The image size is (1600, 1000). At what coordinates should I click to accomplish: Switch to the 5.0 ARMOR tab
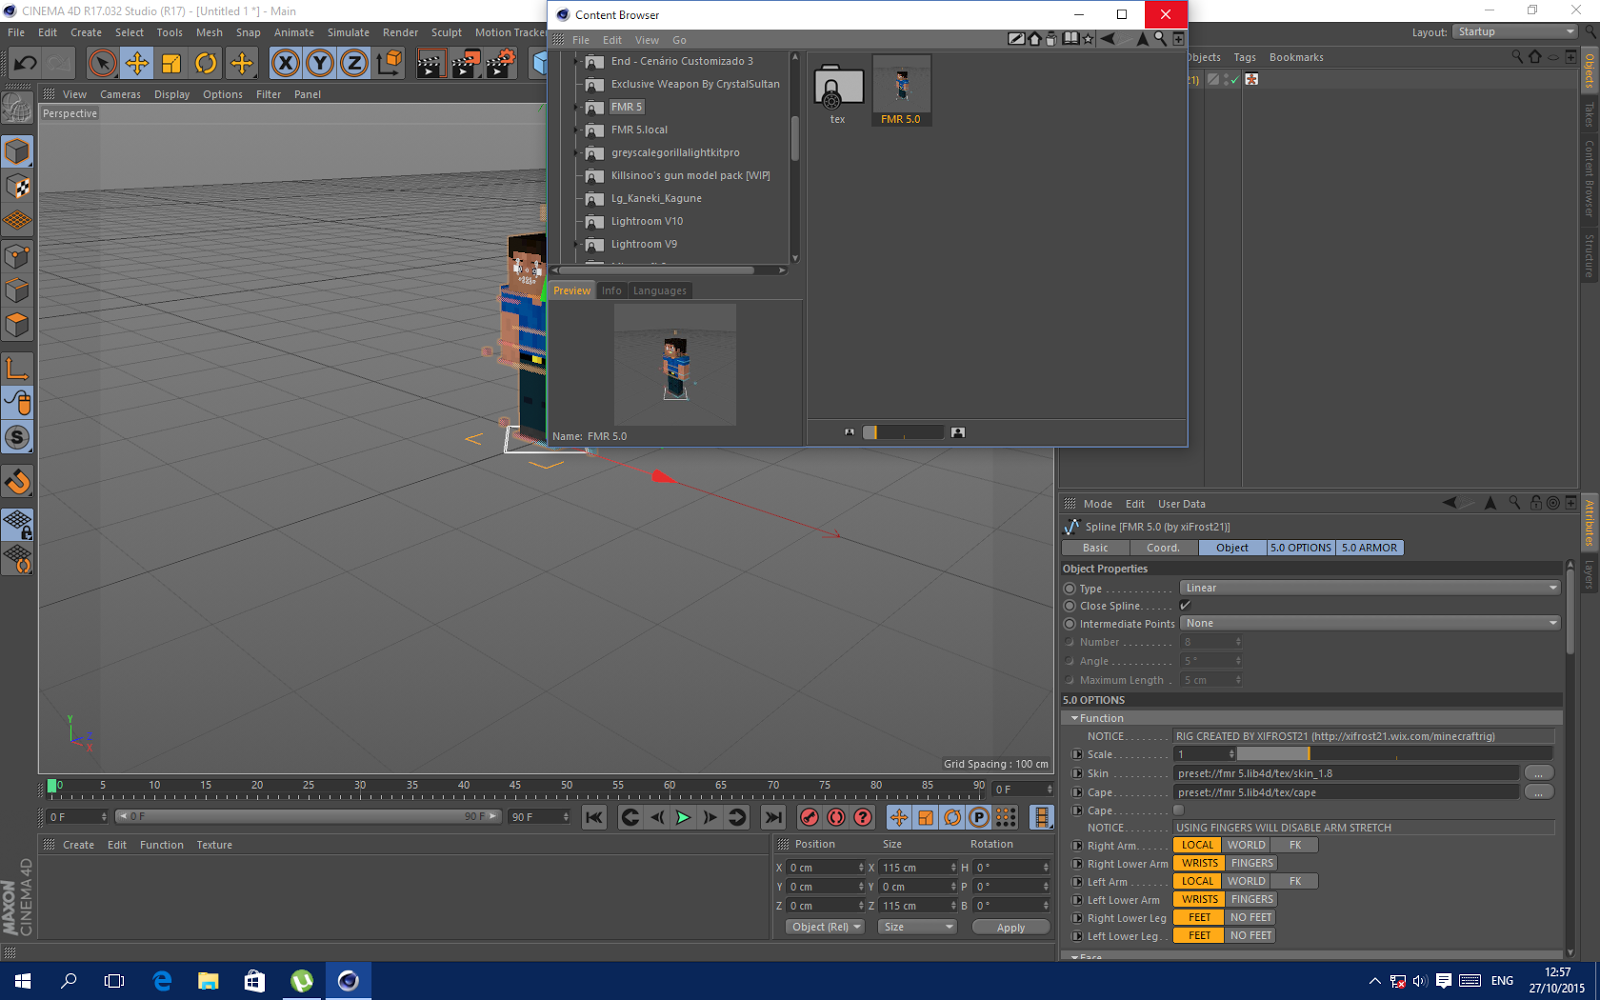(1369, 548)
